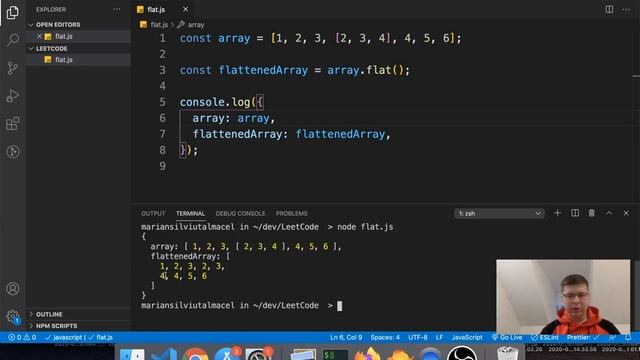Split the editor to the right
The width and height of the screenshot is (640, 360).
[609, 9]
